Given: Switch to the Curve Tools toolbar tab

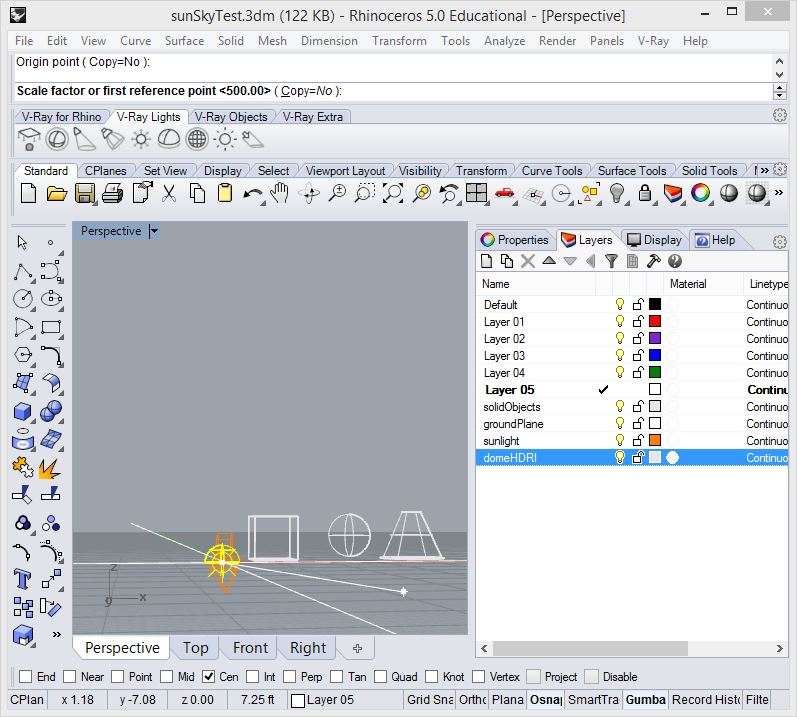Looking at the screenshot, I should (552, 171).
